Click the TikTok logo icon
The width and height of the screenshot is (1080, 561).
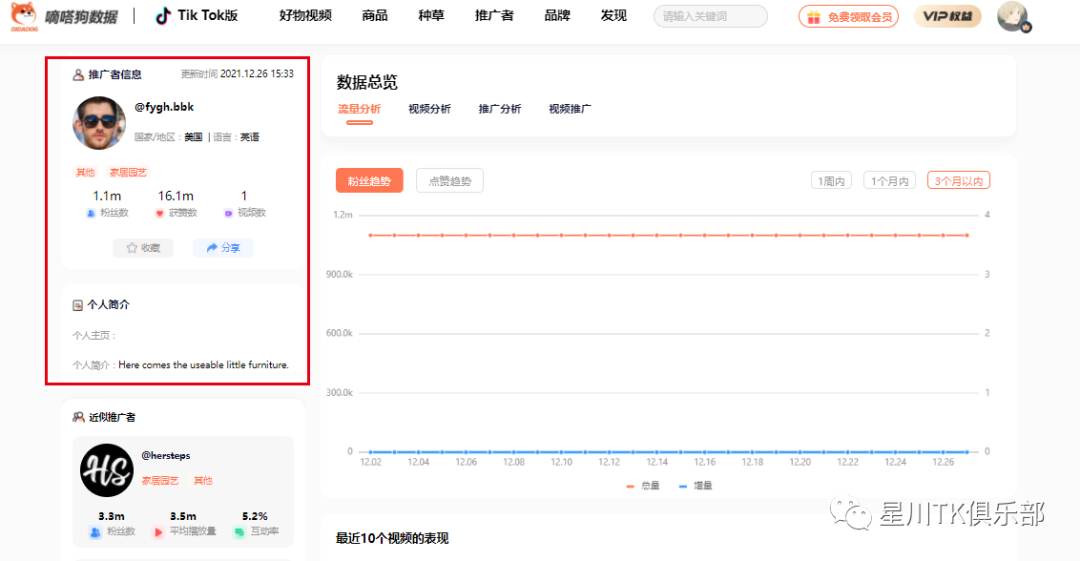click(163, 16)
